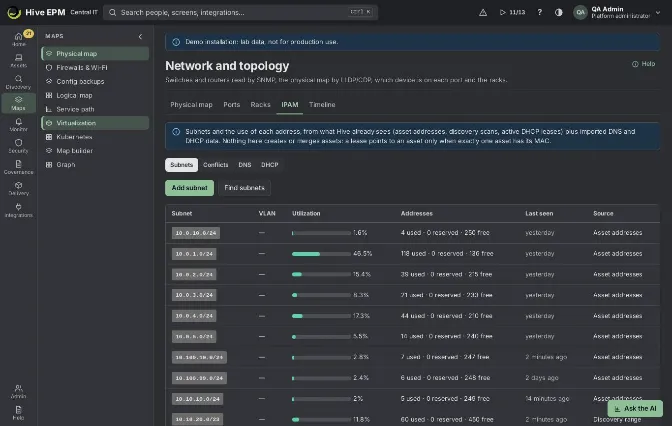Click the 46.5% utilization bar

pyautogui.click(x=321, y=254)
